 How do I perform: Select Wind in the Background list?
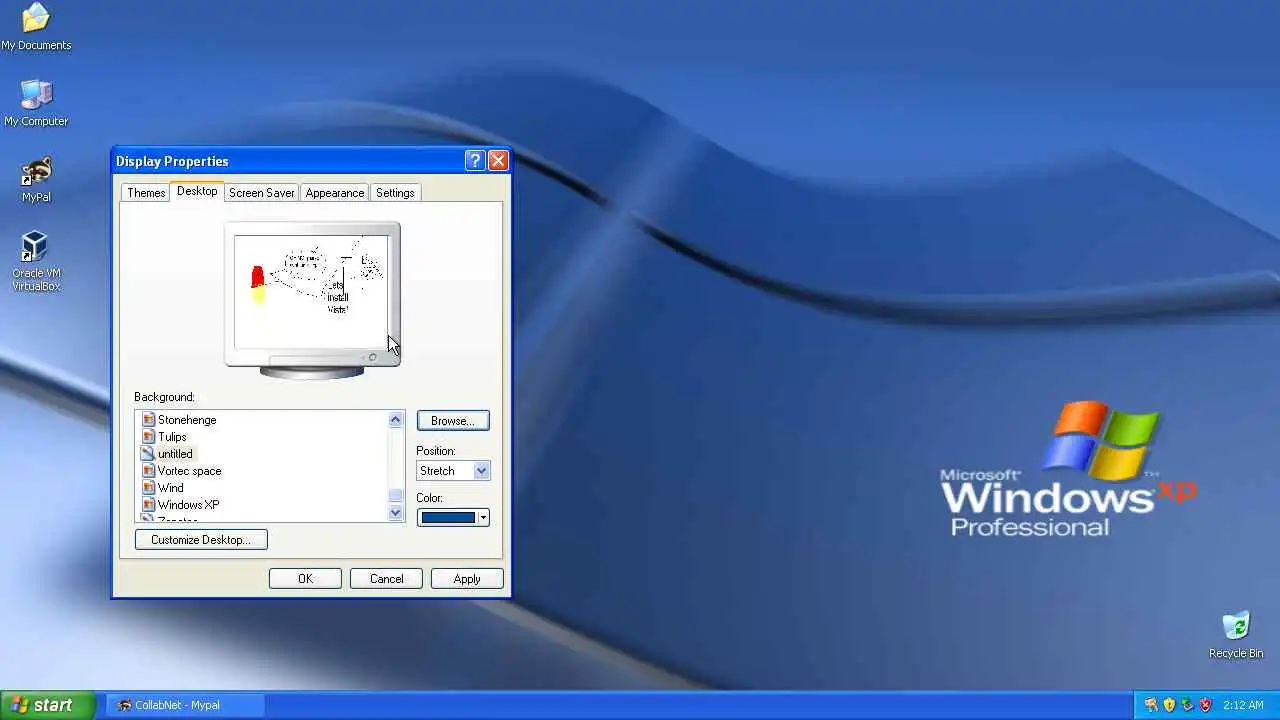[x=170, y=488]
